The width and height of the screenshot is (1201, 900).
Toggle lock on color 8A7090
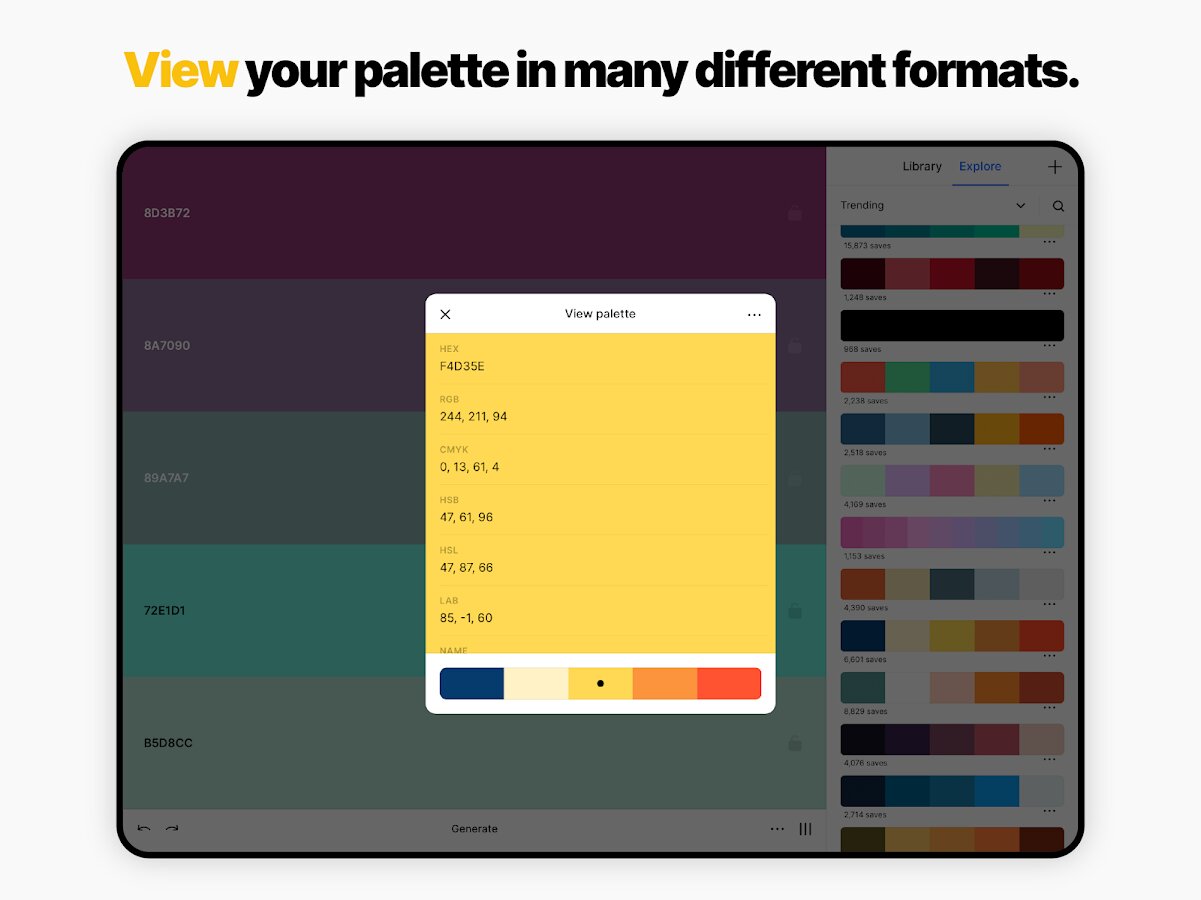pyautogui.click(x=794, y=345)
